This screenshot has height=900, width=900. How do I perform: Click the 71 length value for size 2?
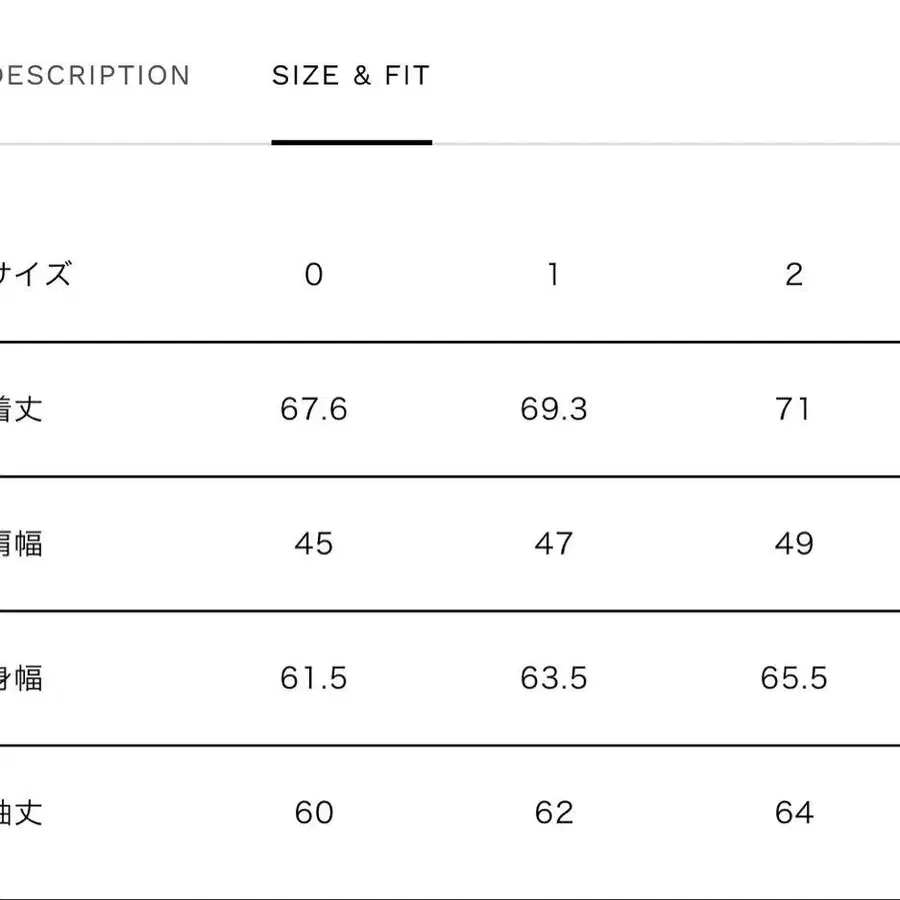[x=794, y=409]
